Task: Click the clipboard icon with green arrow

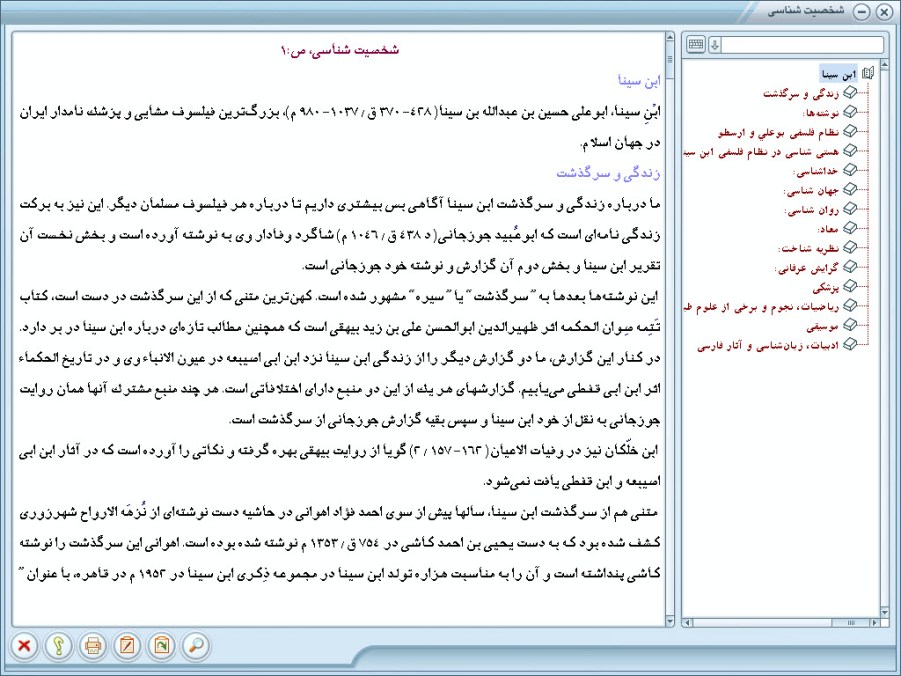Action: pyautogui.click(x=161, y=645)
